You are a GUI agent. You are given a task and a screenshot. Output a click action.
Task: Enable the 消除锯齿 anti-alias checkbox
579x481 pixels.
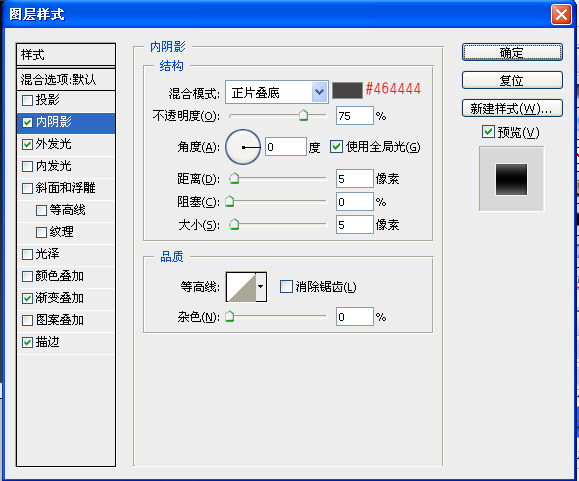pos(286,286)
